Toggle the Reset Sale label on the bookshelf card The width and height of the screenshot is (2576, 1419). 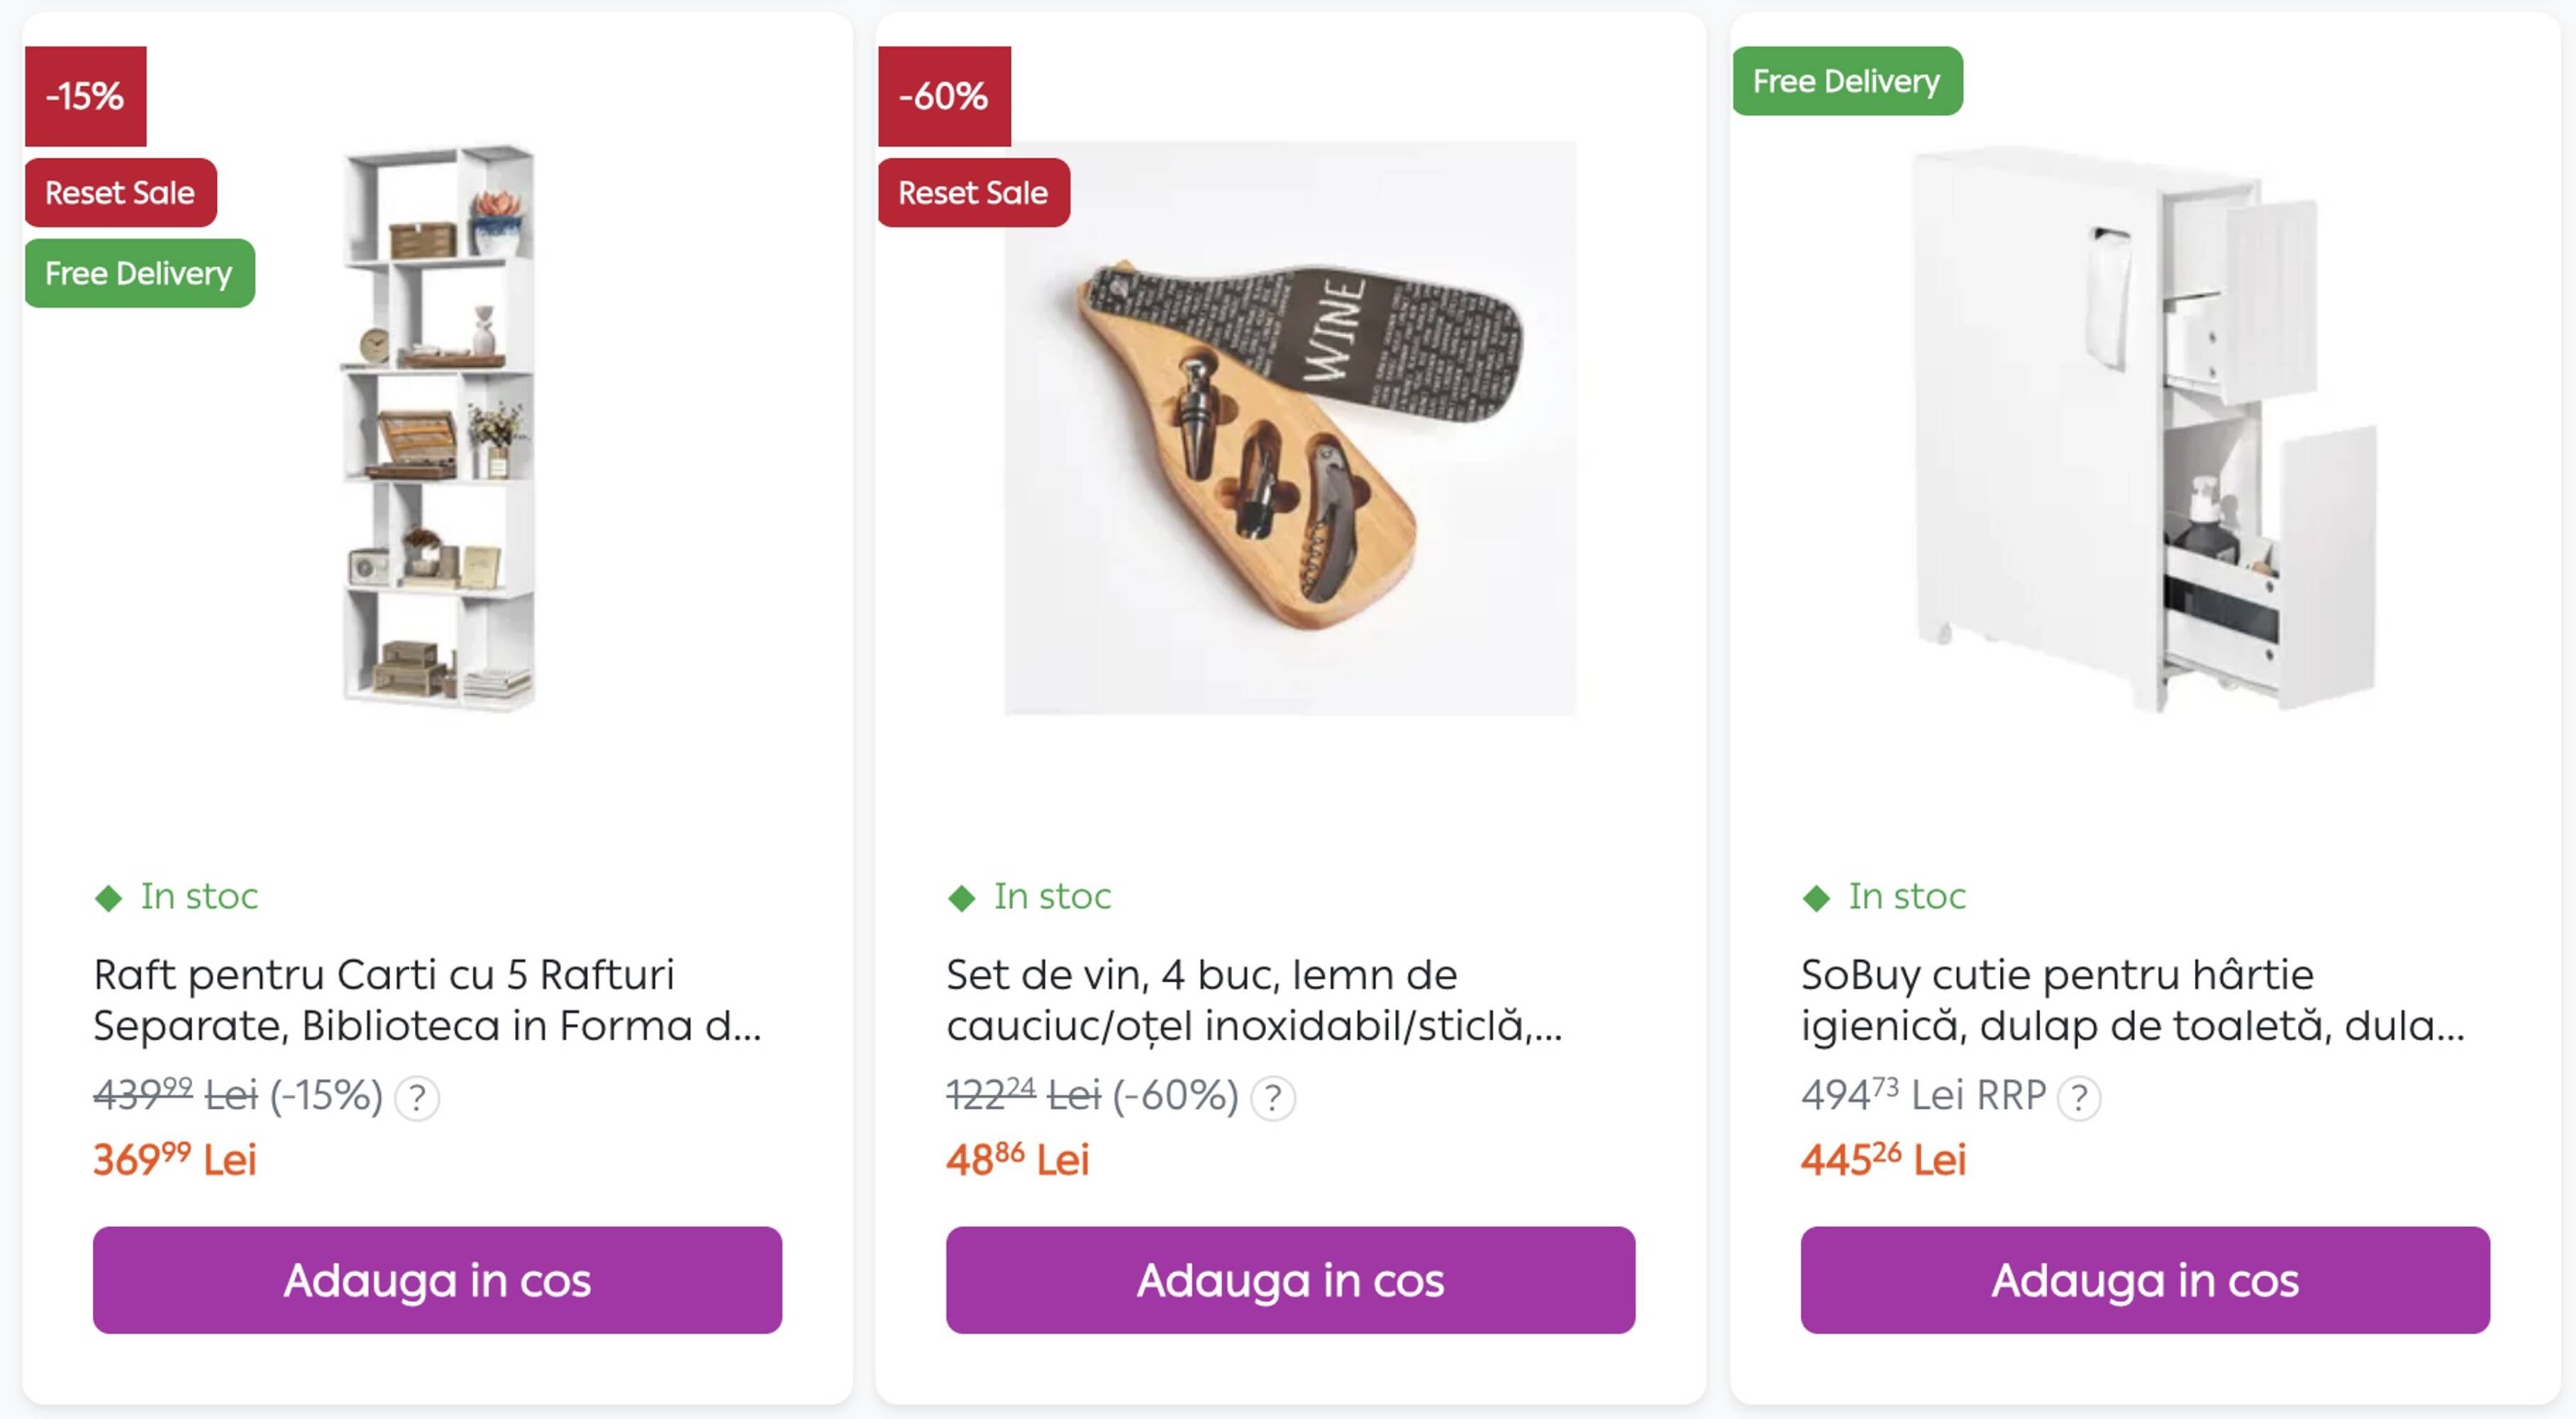(x=119, y=192)
